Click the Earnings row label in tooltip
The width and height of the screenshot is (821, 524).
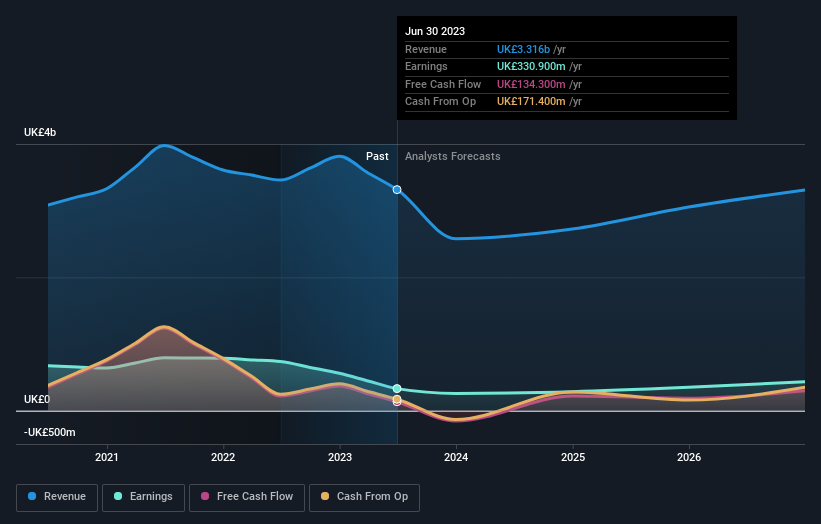pyautogui.click(x=426, y=66)
